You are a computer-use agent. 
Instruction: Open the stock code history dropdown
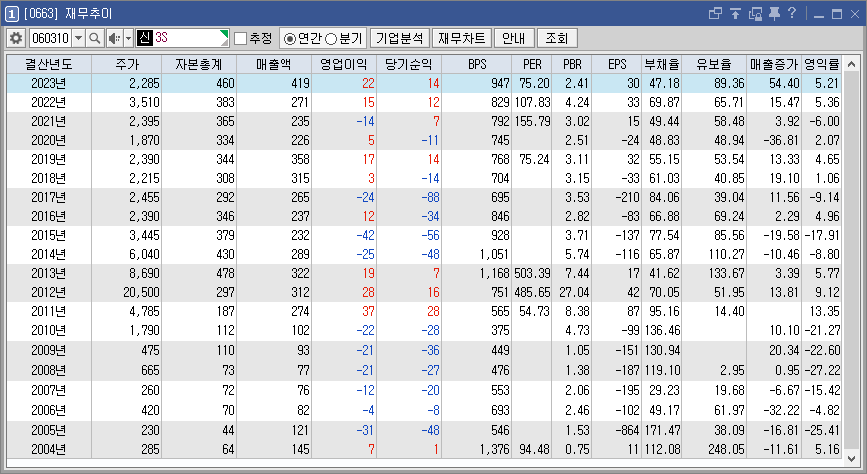(79, 38)
